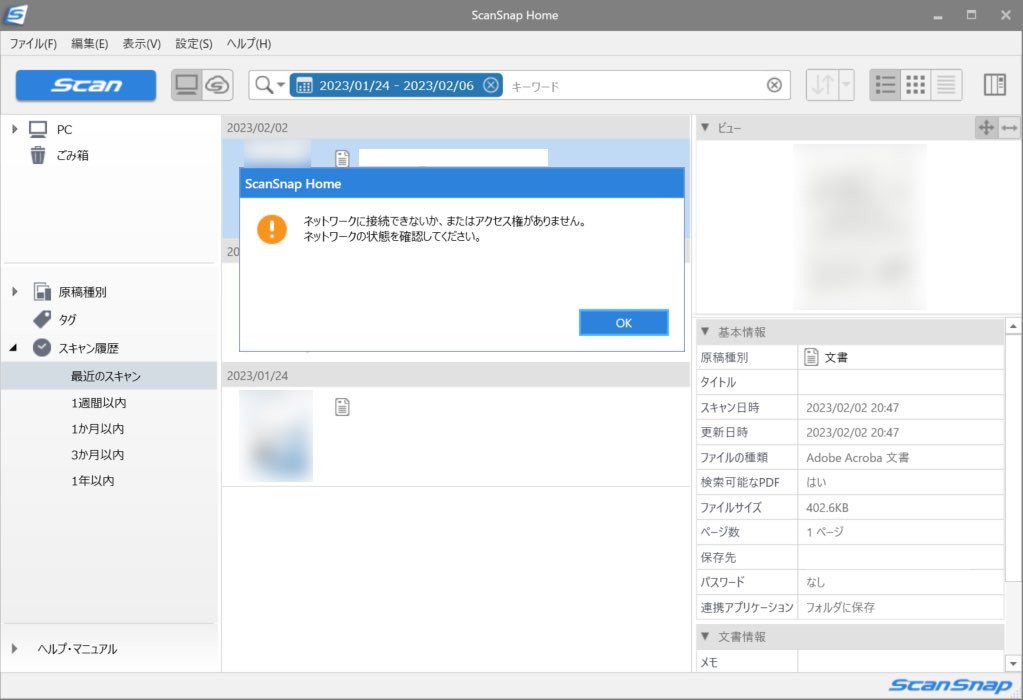Open the ごみ箱 trash icon
1023x700 pixels.
(x=38, y=155)
